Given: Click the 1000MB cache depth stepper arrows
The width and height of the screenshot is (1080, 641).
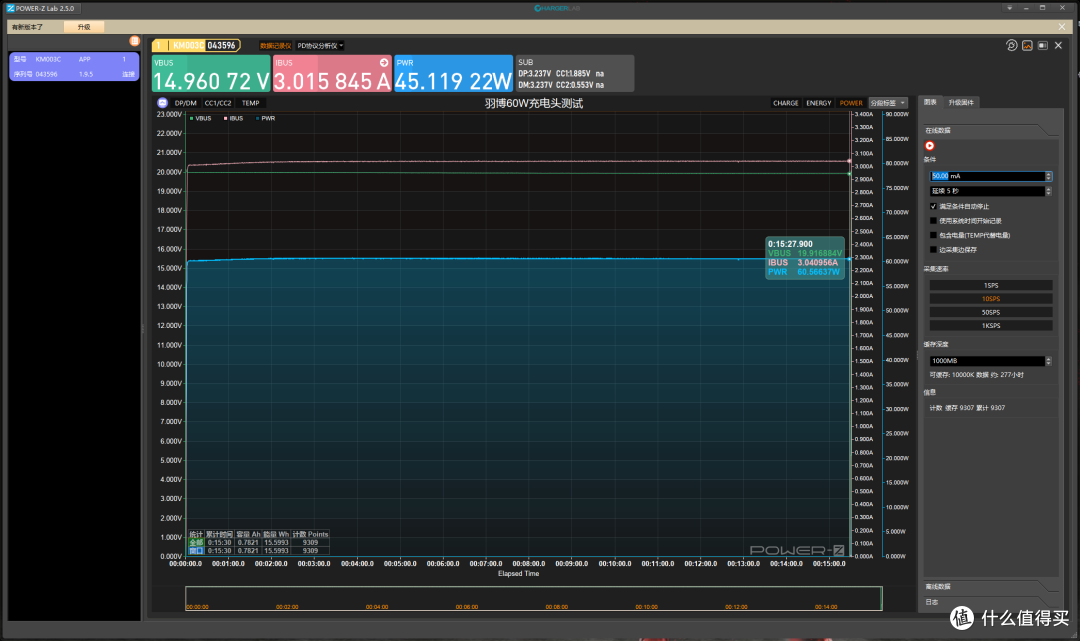Looking at the screenshot, I should (1048, 361).
